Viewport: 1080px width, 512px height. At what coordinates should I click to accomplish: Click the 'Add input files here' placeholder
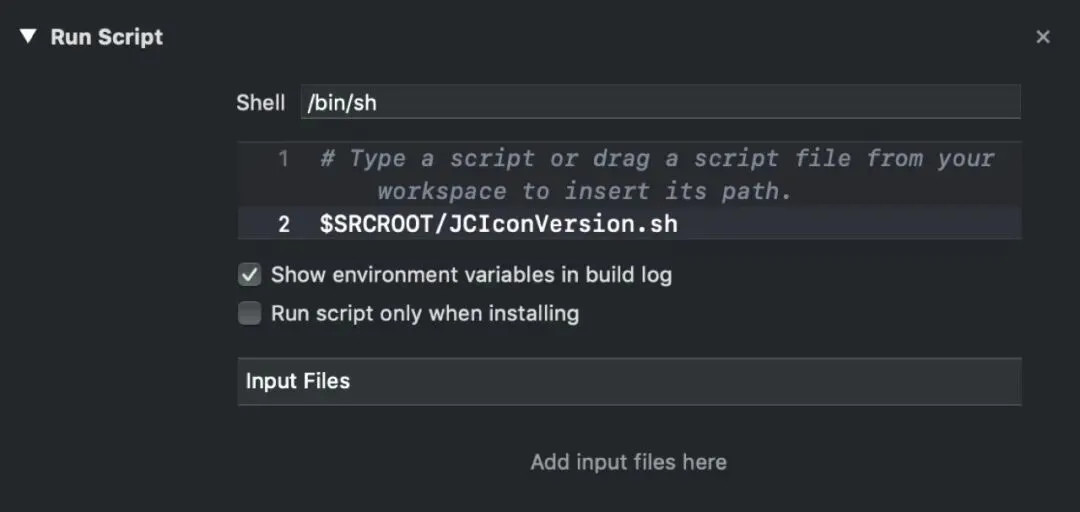628,462
